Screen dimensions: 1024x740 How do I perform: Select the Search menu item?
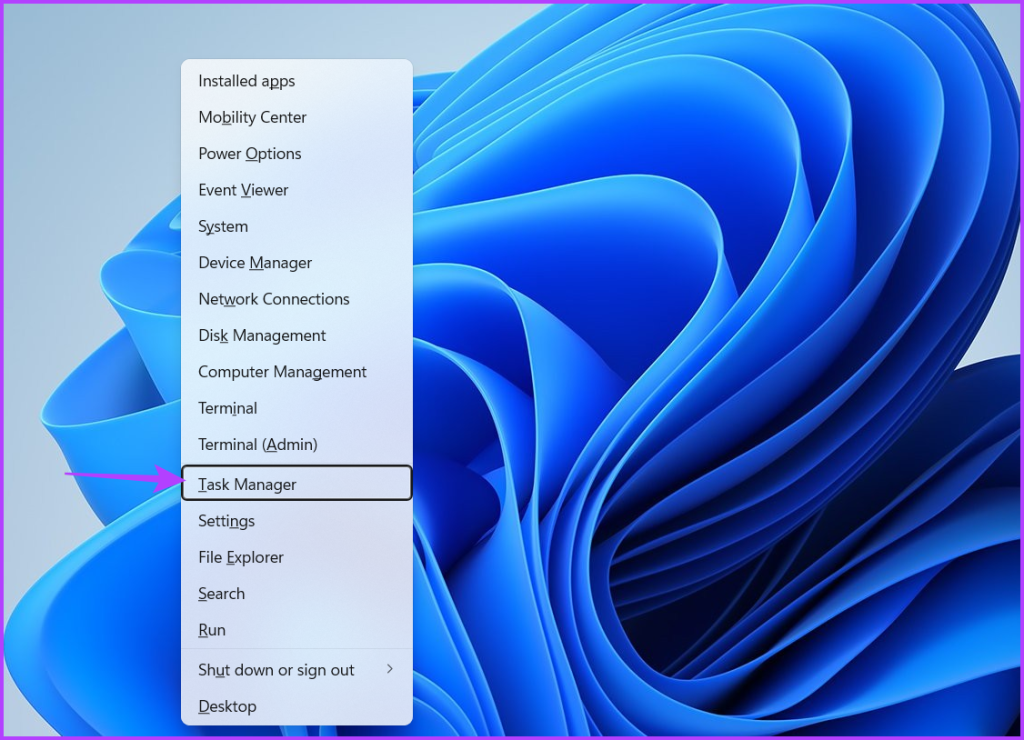(296, 594)
